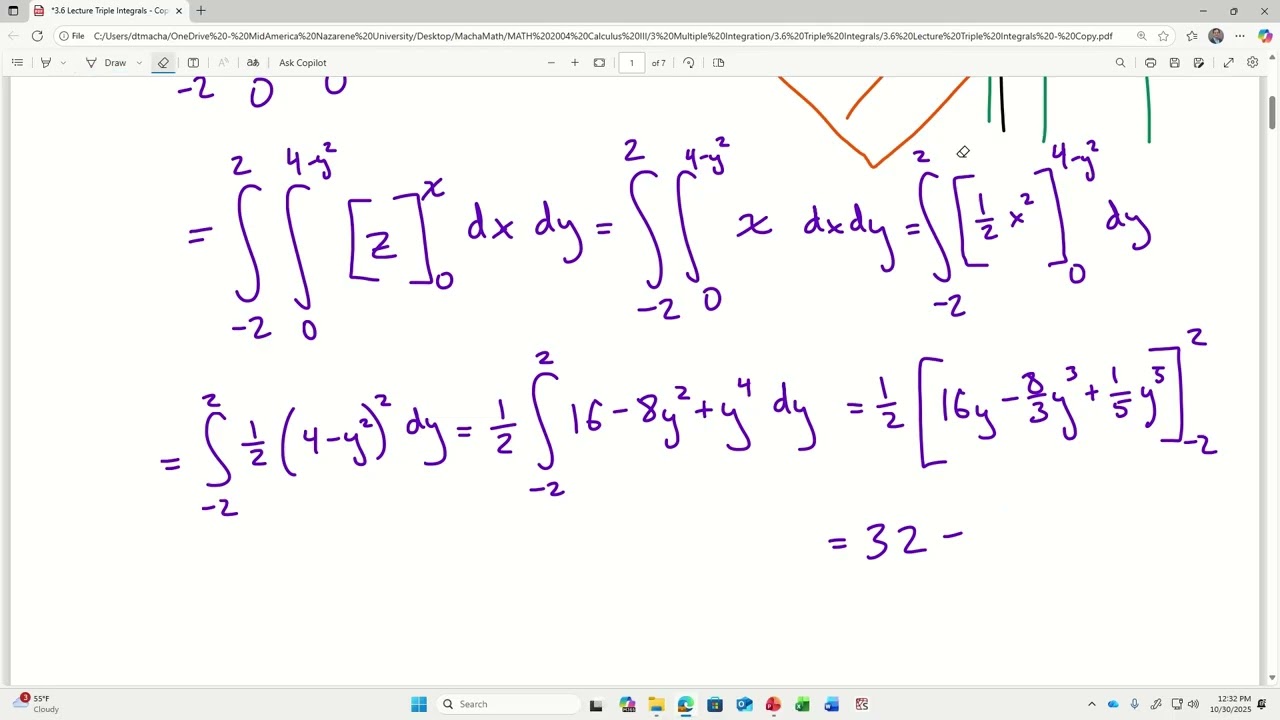
Task: Open volume control tray icon
Action: point(1193,704)
